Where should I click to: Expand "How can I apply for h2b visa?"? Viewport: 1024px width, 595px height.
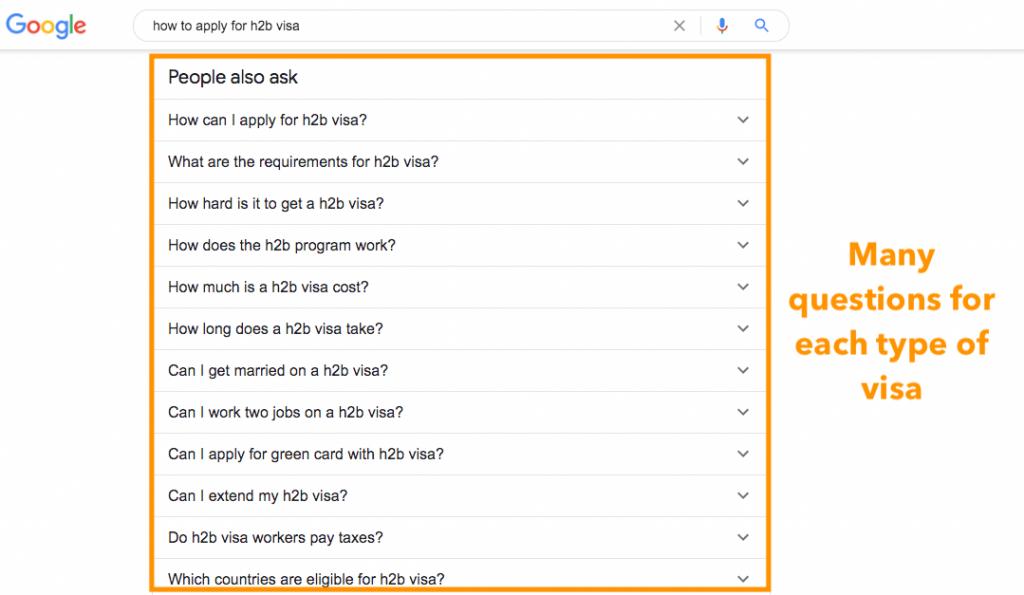(x=460, y=120)
